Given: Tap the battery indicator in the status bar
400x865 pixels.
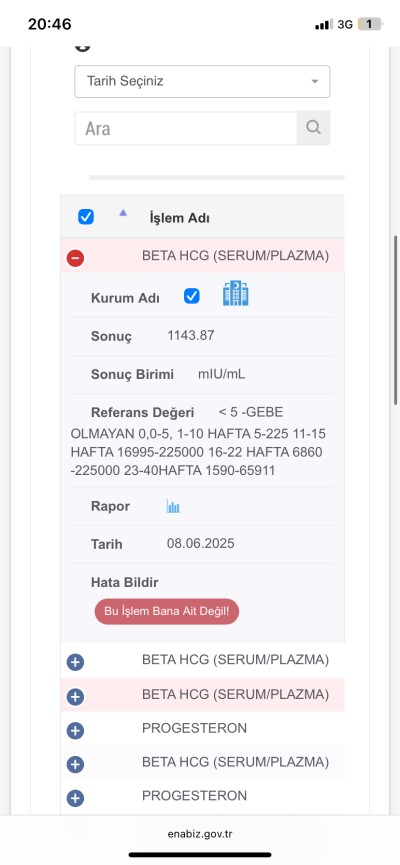Looking at the screenshot, I should pyautogui.click(x=370, y=24).
